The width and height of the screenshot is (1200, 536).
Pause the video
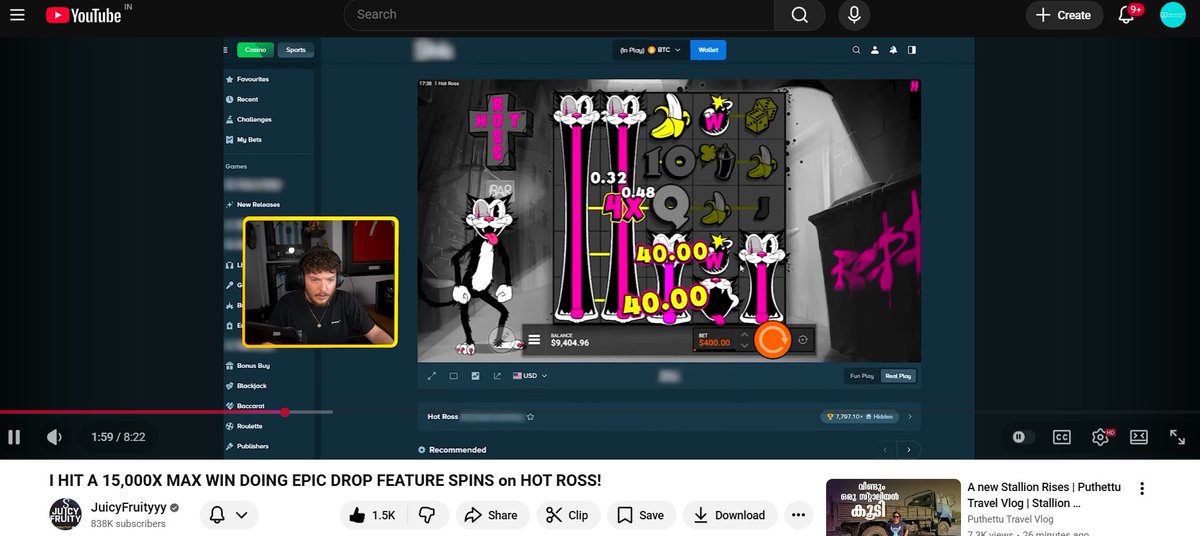tap(14, 437)
